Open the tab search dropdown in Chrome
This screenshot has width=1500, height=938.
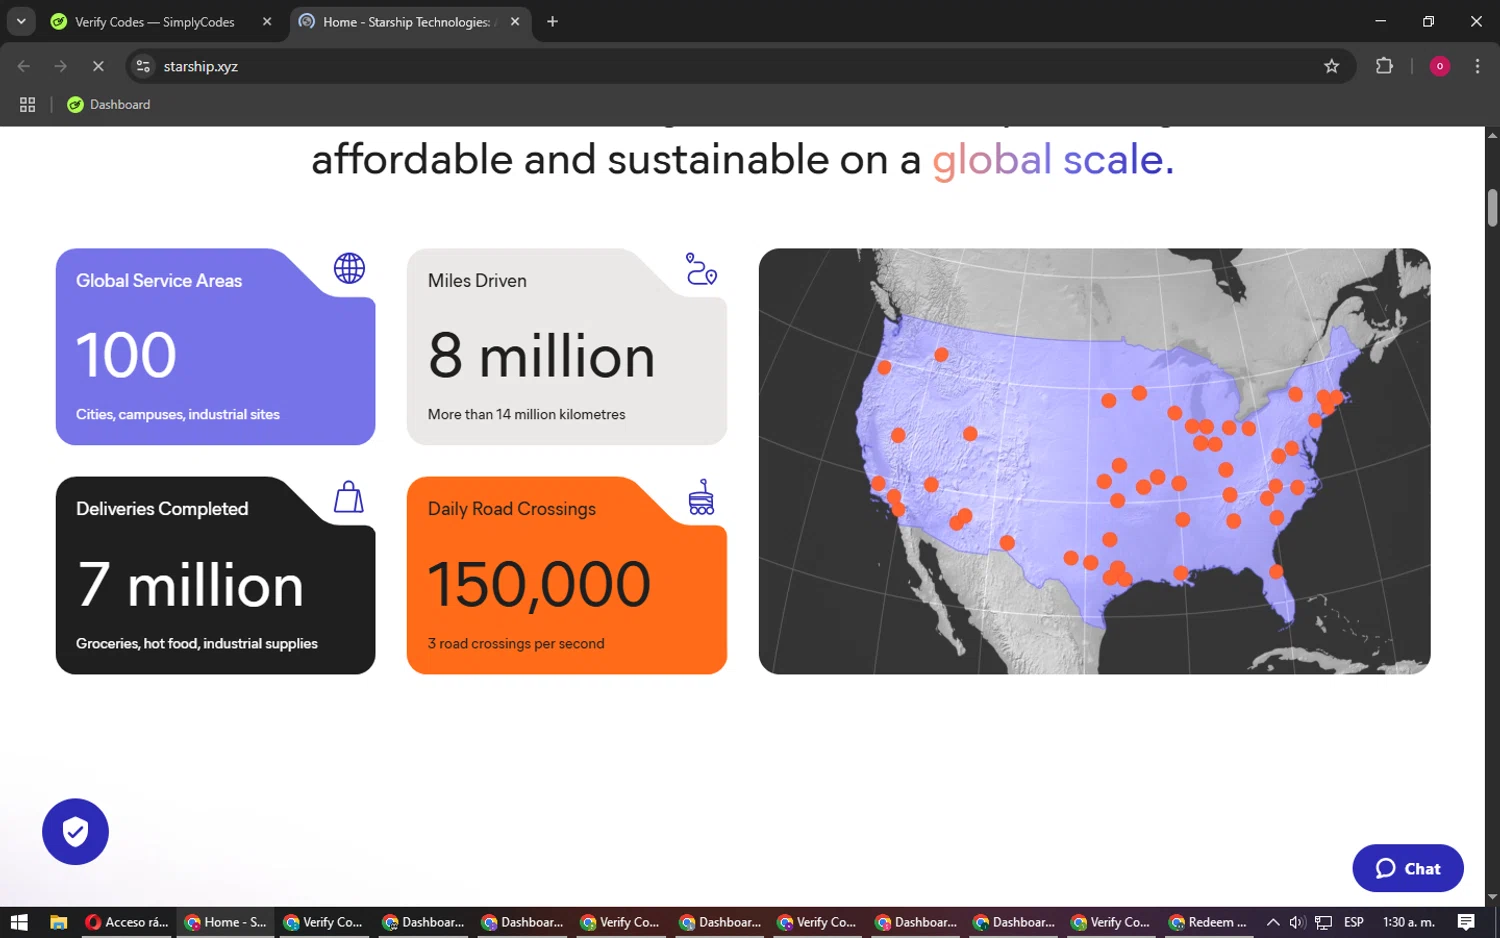[21, 21]
